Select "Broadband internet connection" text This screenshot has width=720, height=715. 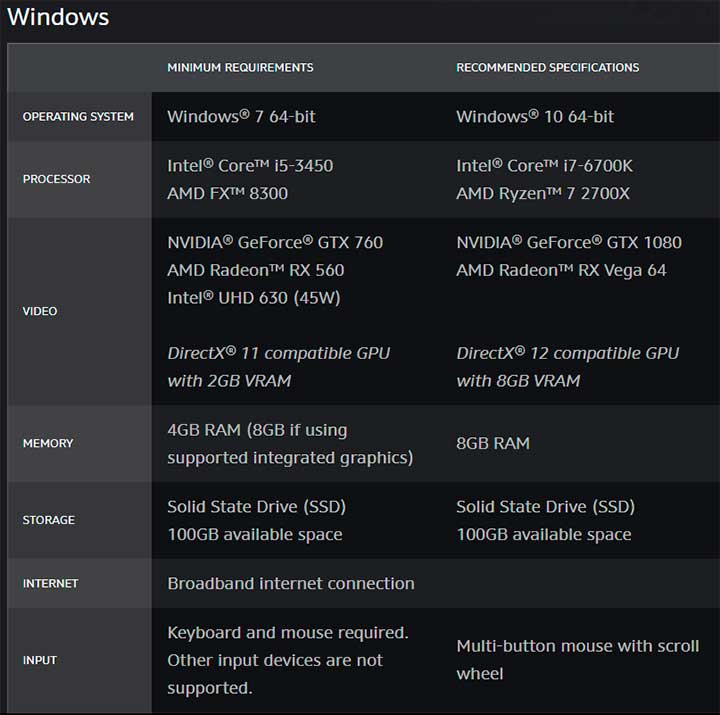[x=291, y=583]
